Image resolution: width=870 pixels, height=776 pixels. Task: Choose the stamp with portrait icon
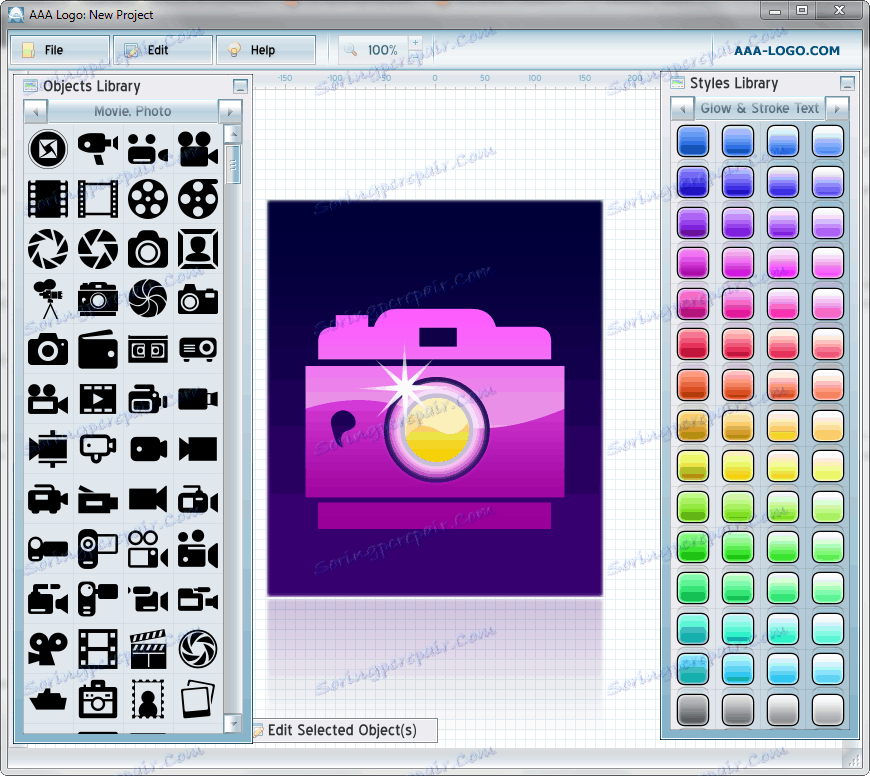tap(148, 699)
